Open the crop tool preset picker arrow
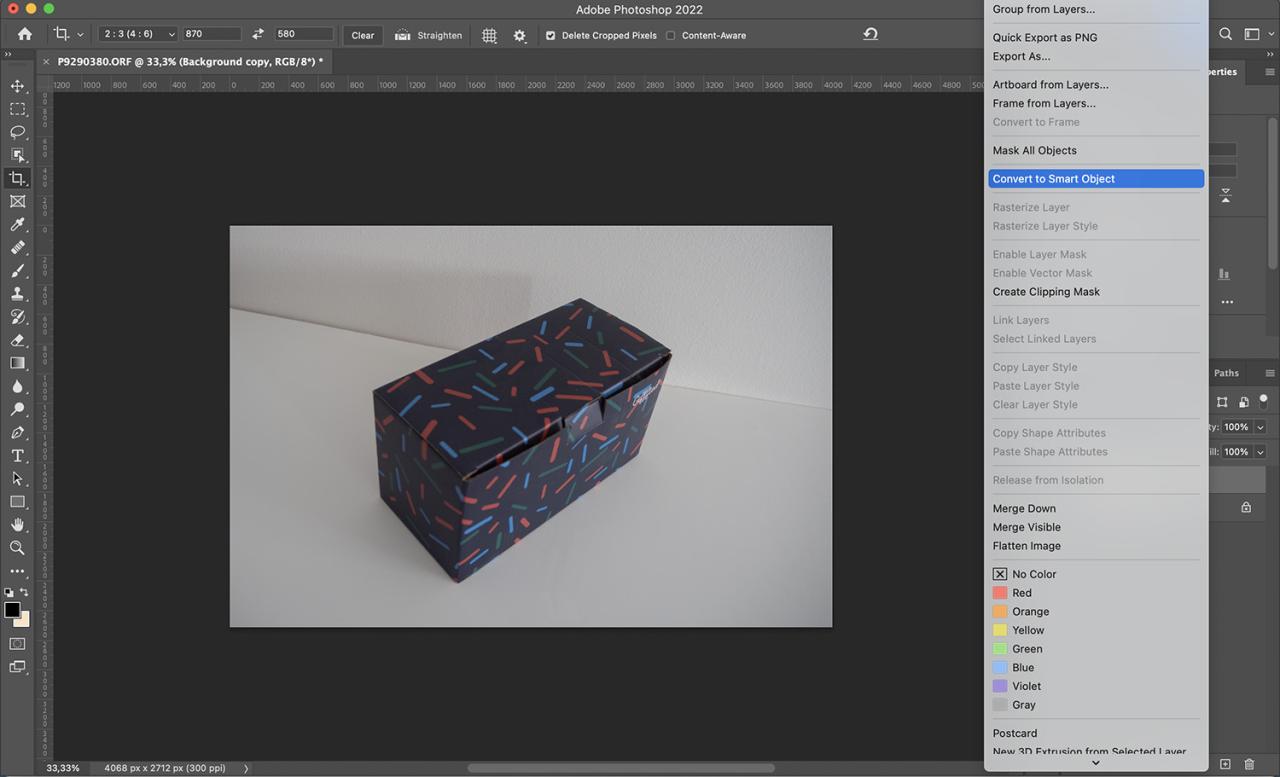 pyautogui.click(x=80, y=35)
